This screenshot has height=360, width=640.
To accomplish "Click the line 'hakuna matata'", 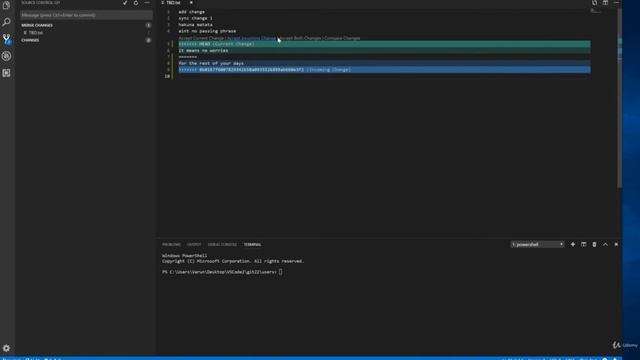I will [x=196, y=25].
